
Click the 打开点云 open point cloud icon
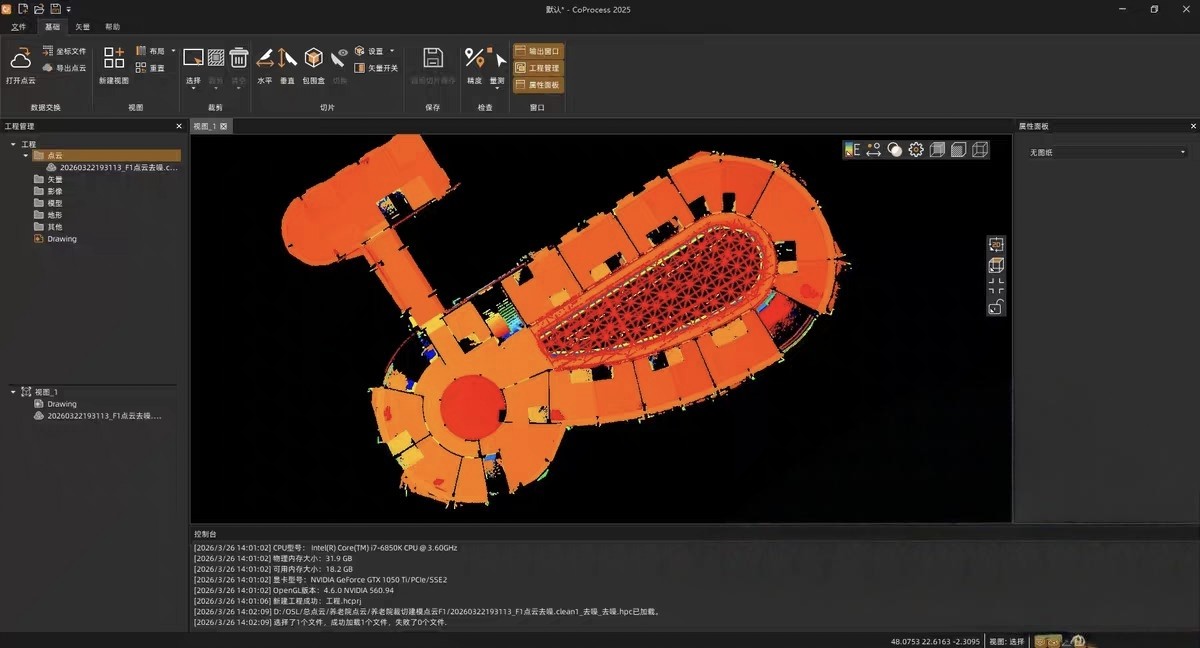point(20,59)
